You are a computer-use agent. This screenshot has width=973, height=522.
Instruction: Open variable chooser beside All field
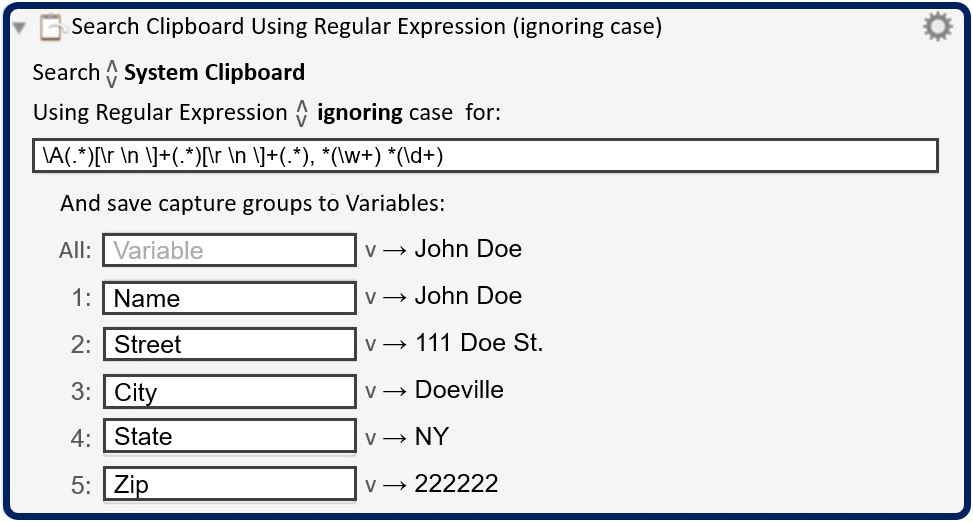[x=370, y=251]
